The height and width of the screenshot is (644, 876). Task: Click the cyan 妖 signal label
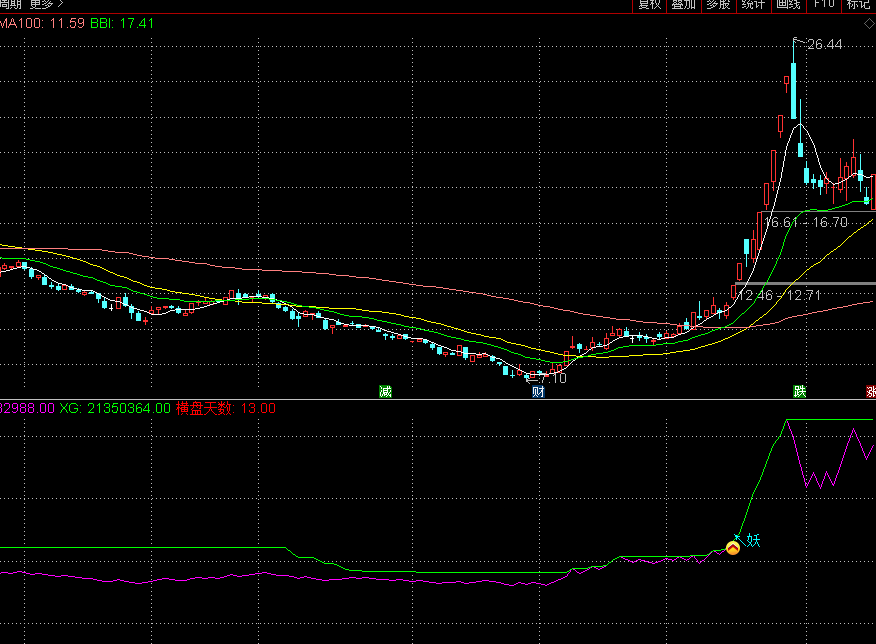(x=753, y=540)
